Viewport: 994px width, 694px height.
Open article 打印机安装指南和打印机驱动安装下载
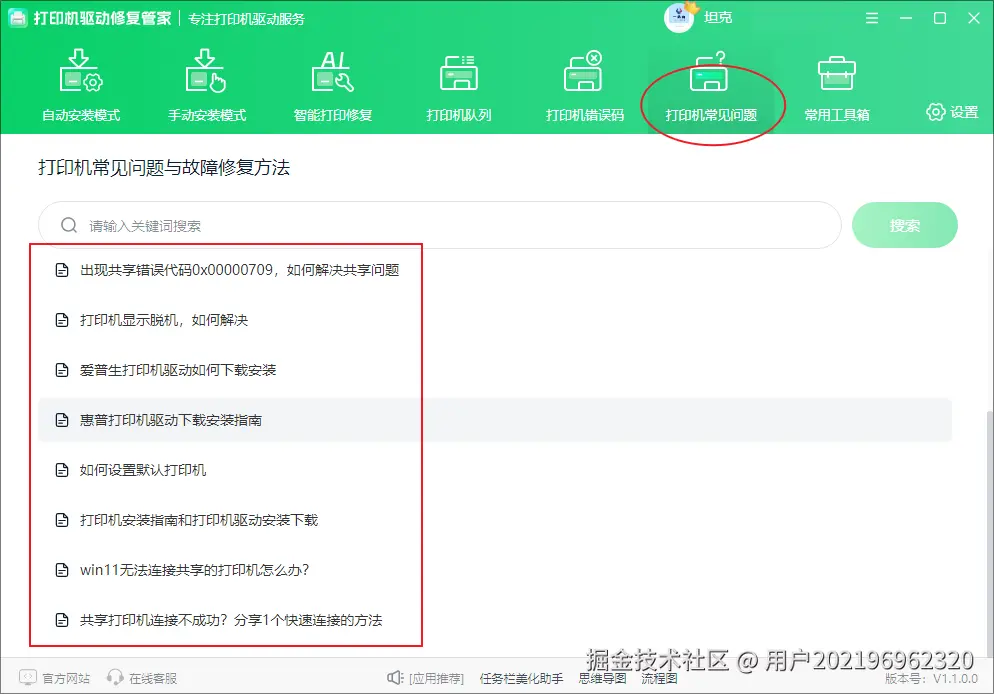[199, 520]
